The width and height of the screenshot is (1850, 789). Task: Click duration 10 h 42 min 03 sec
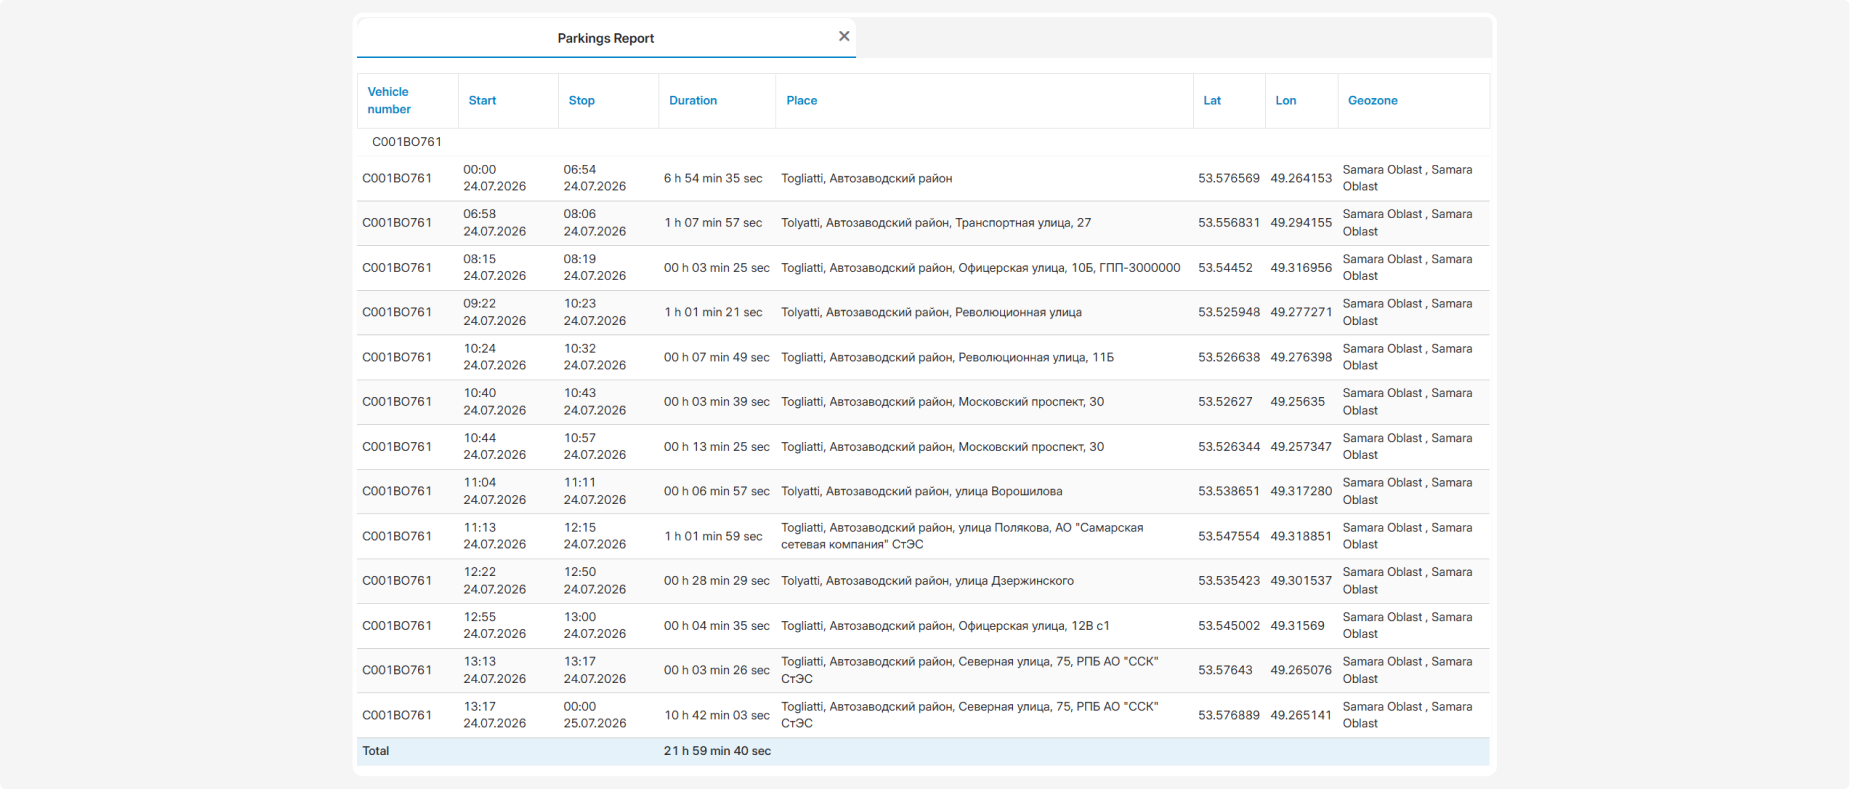(717, 715)
